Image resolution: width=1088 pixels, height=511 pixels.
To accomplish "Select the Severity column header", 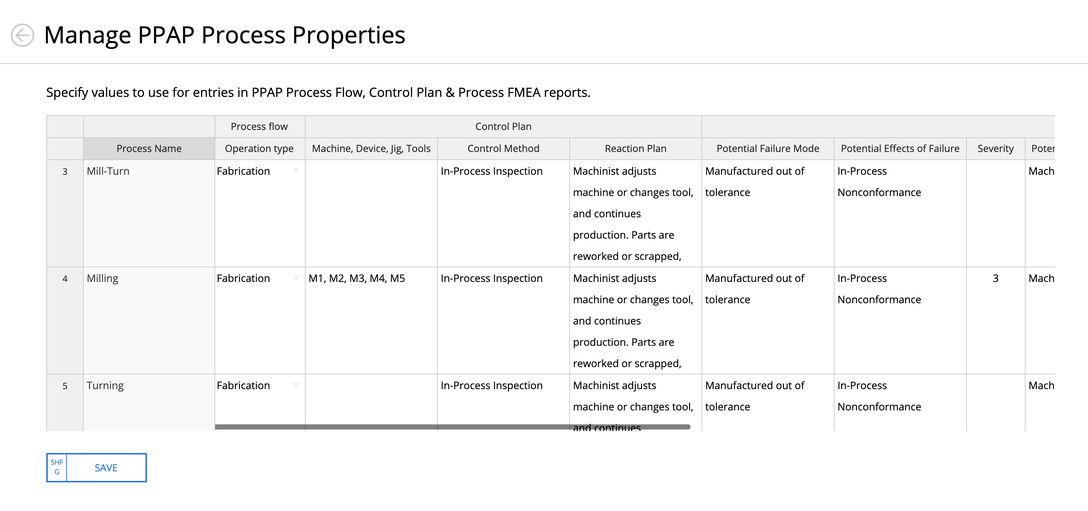I will pyautogui.click(x=995, y=148).
